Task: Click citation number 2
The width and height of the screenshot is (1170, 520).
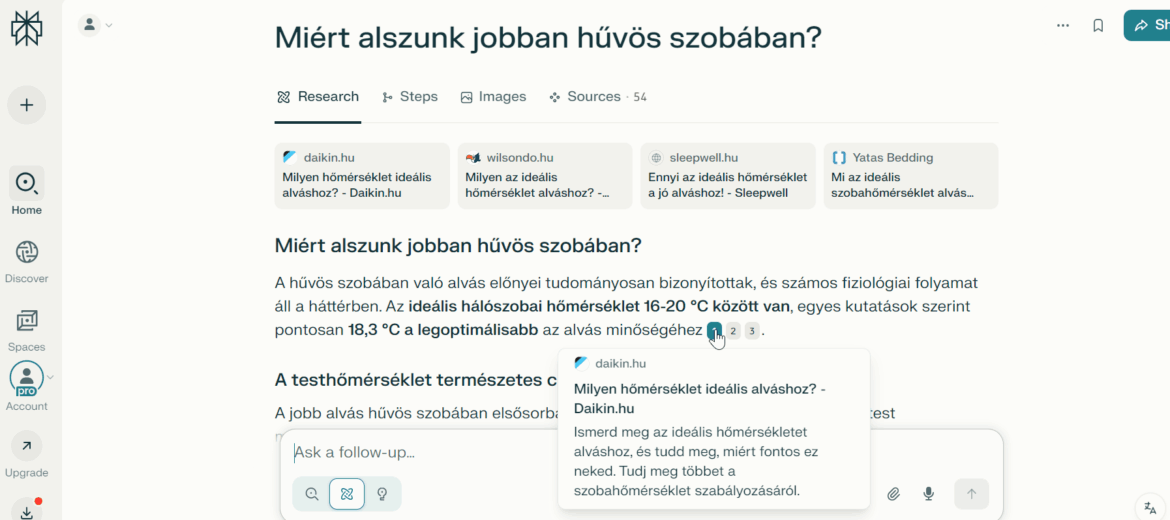Action: tap(733, 331)
